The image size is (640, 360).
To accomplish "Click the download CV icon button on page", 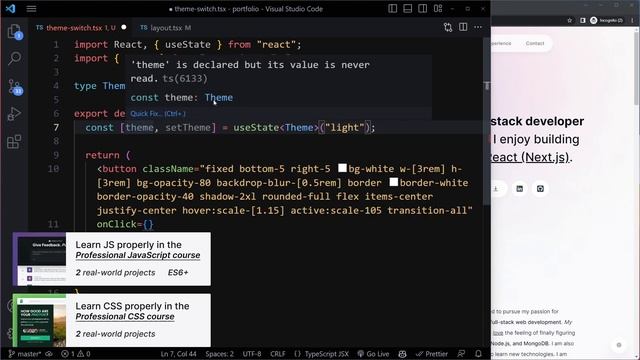I will coord(498,189).
